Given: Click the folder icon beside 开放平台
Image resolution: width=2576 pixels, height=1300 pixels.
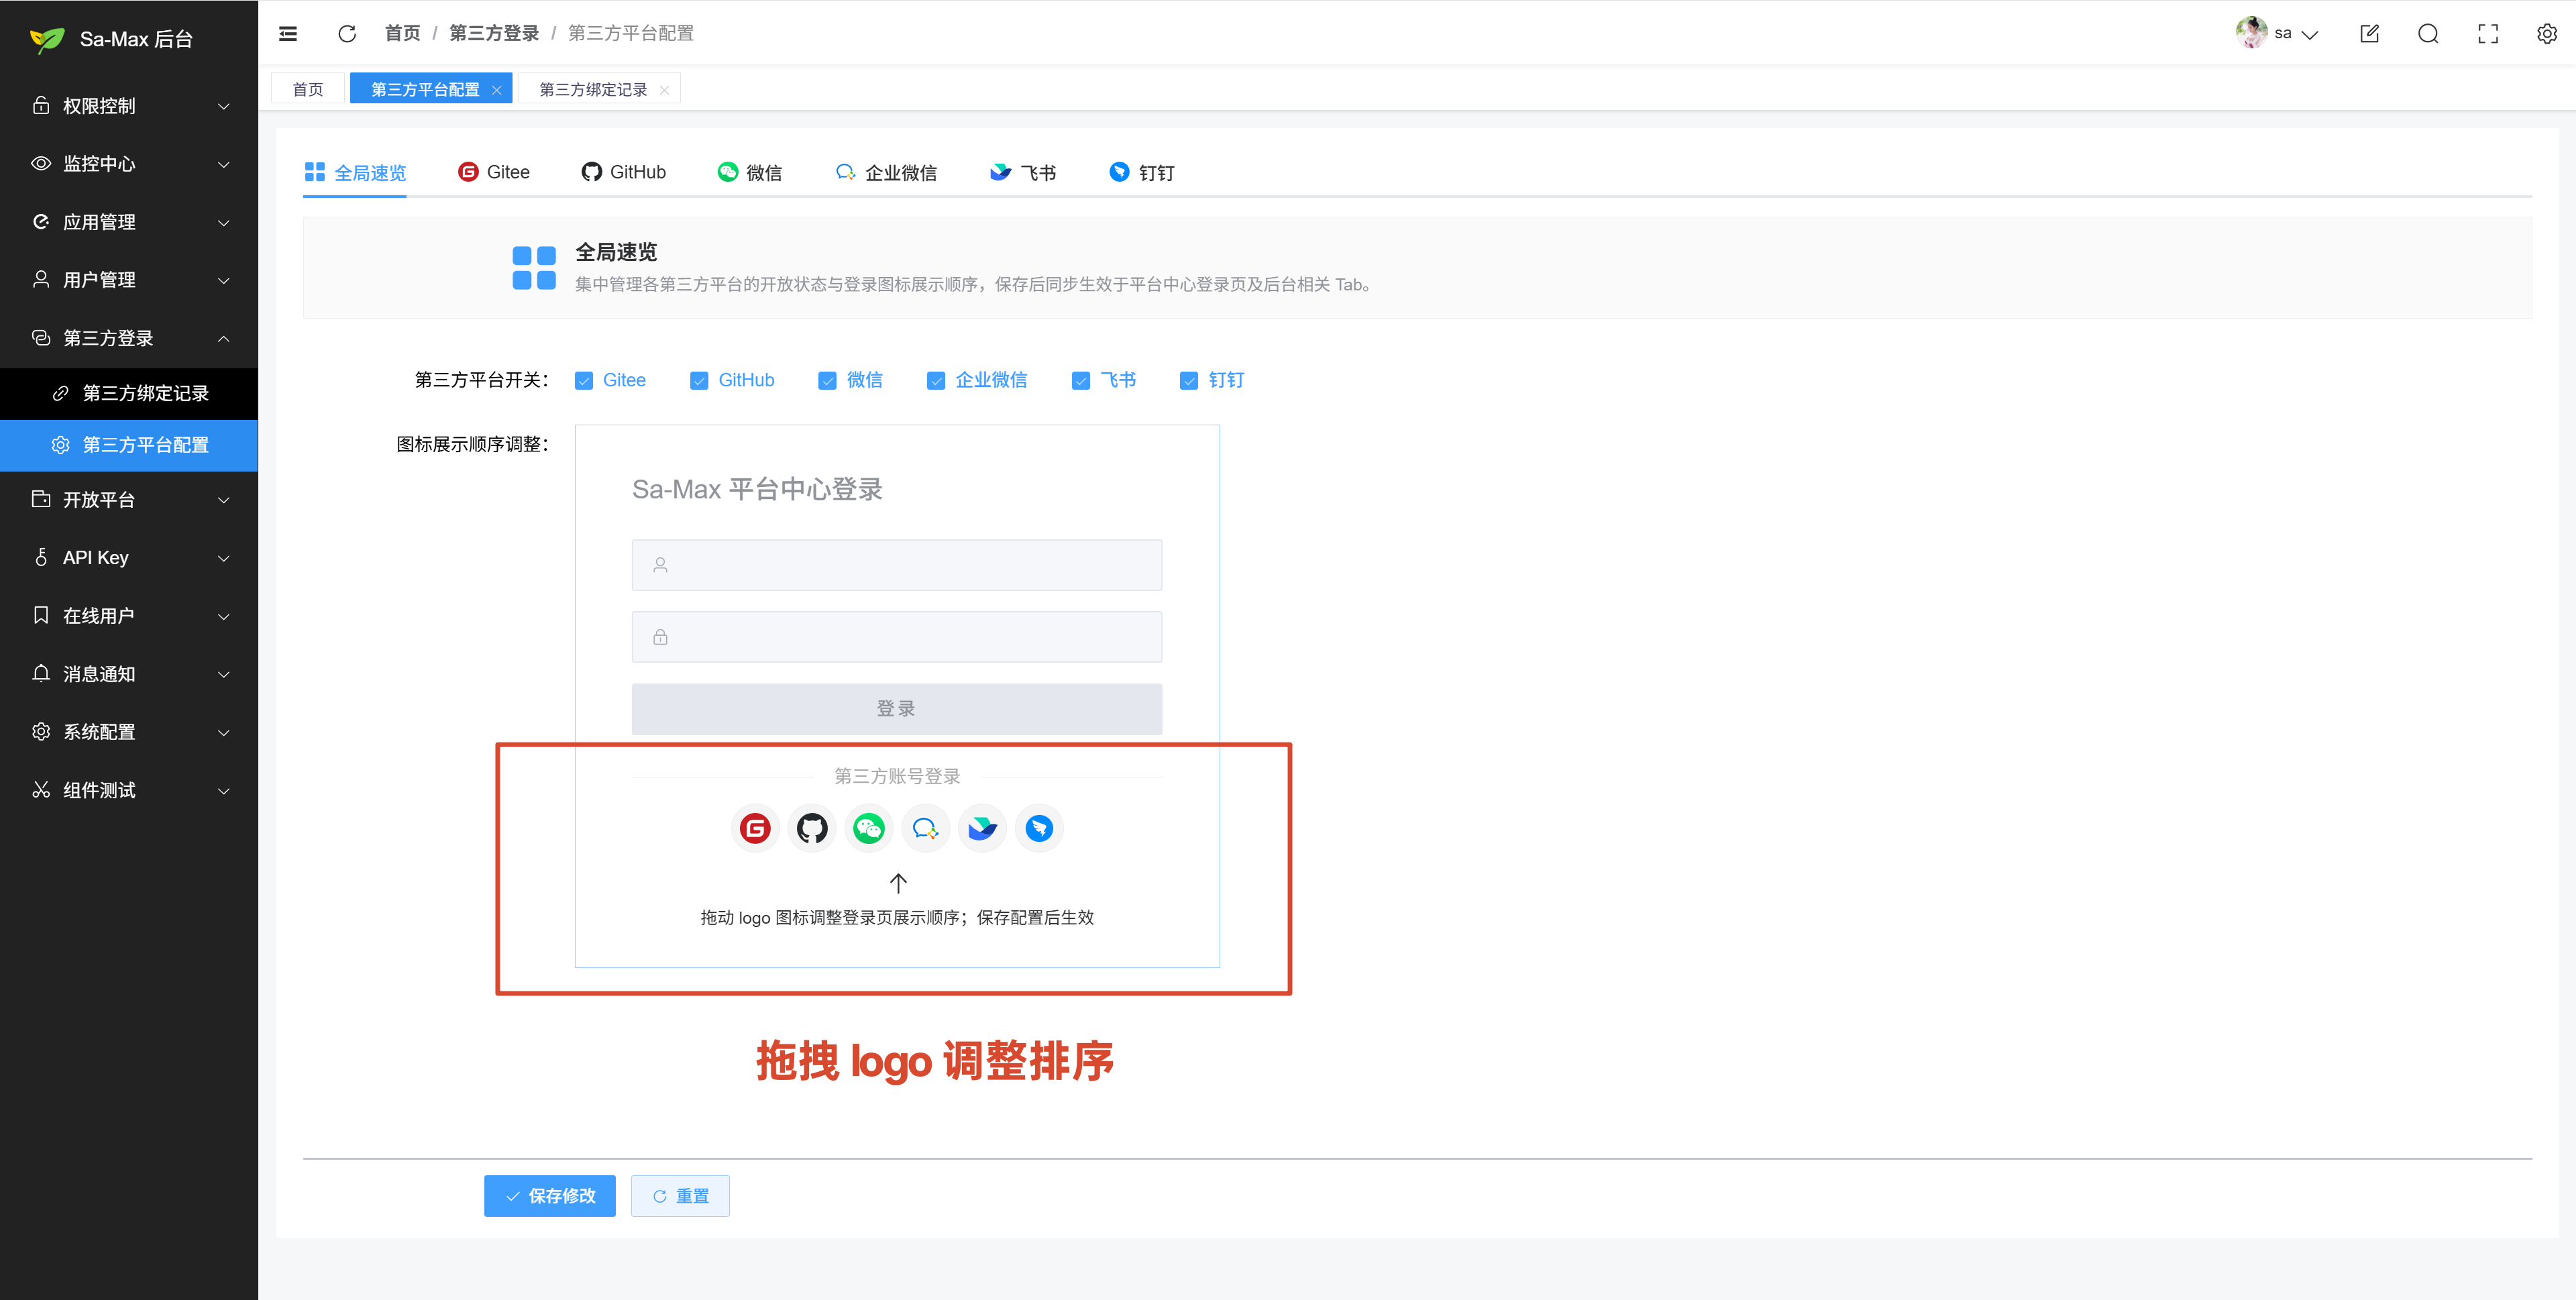Looking at the screenshot, I should click(x=41, y=499).
